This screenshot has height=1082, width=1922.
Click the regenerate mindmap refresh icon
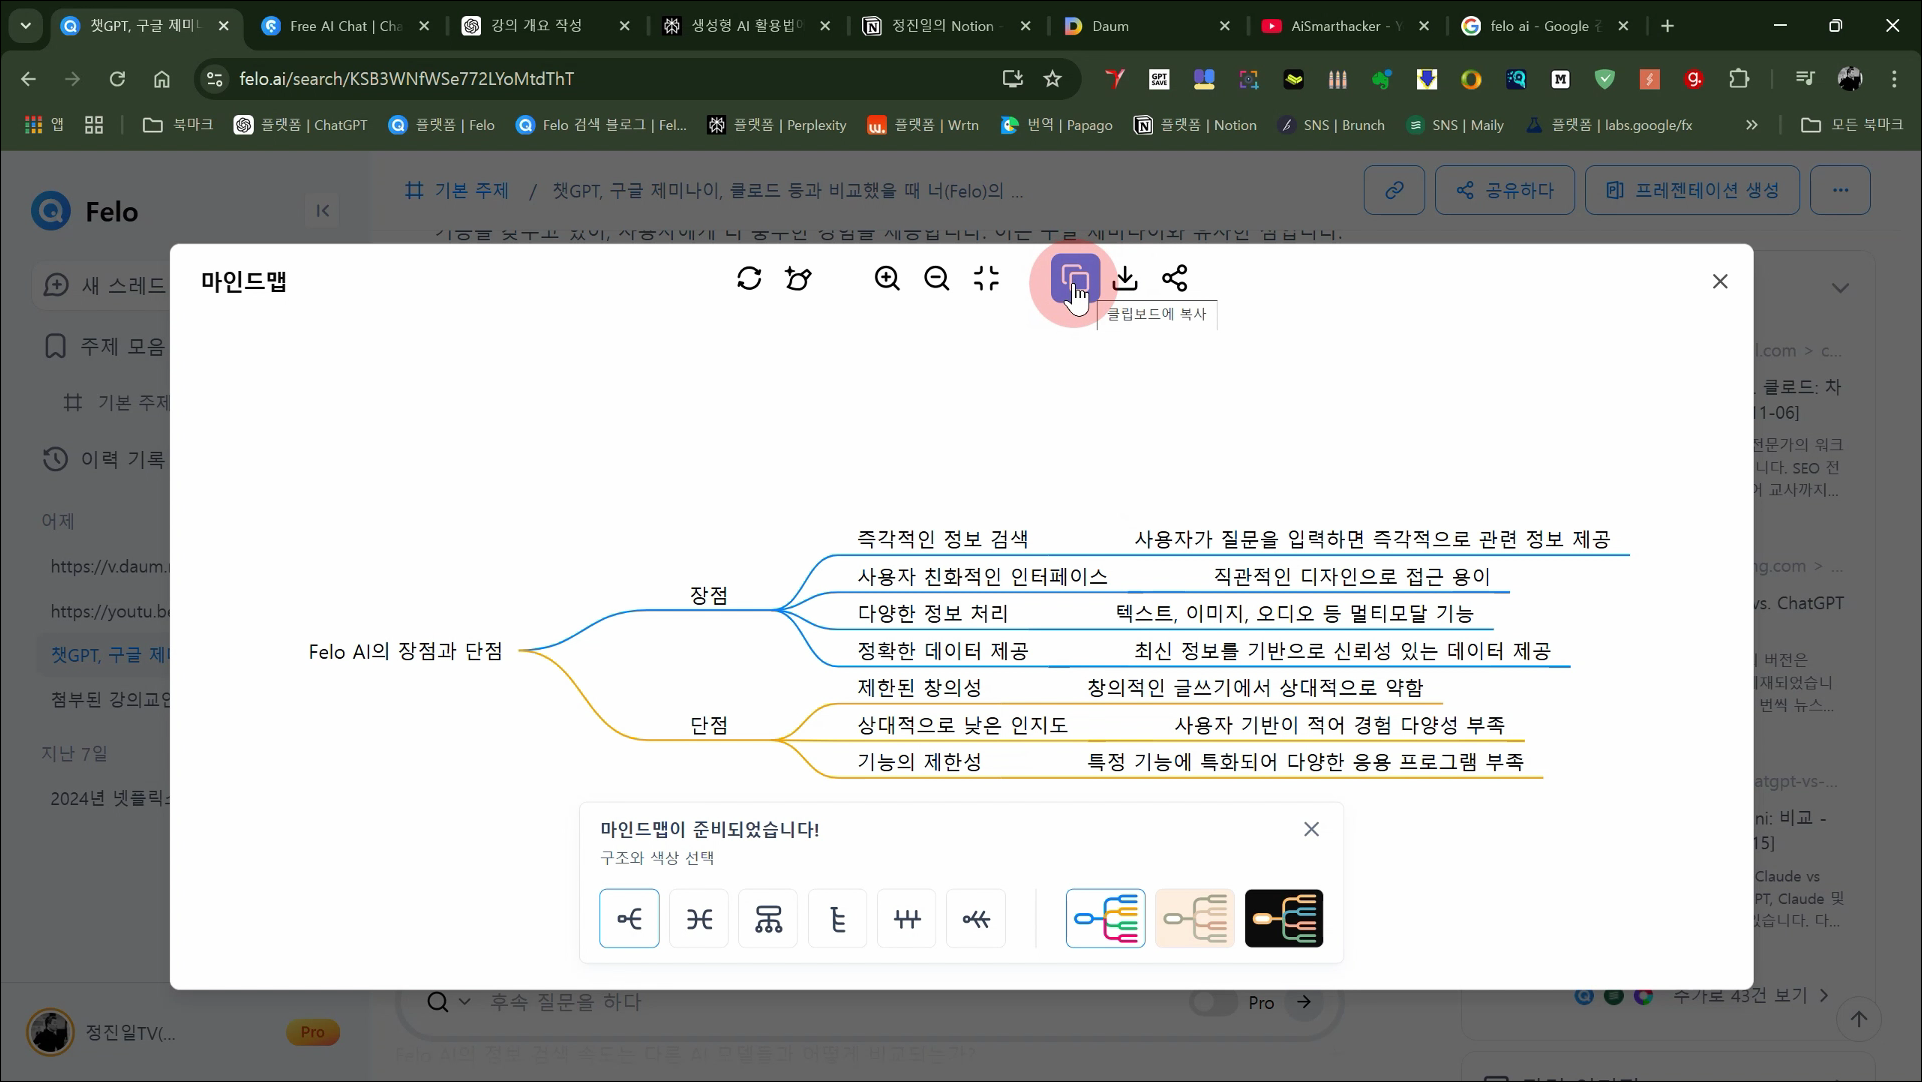(749, 278)
